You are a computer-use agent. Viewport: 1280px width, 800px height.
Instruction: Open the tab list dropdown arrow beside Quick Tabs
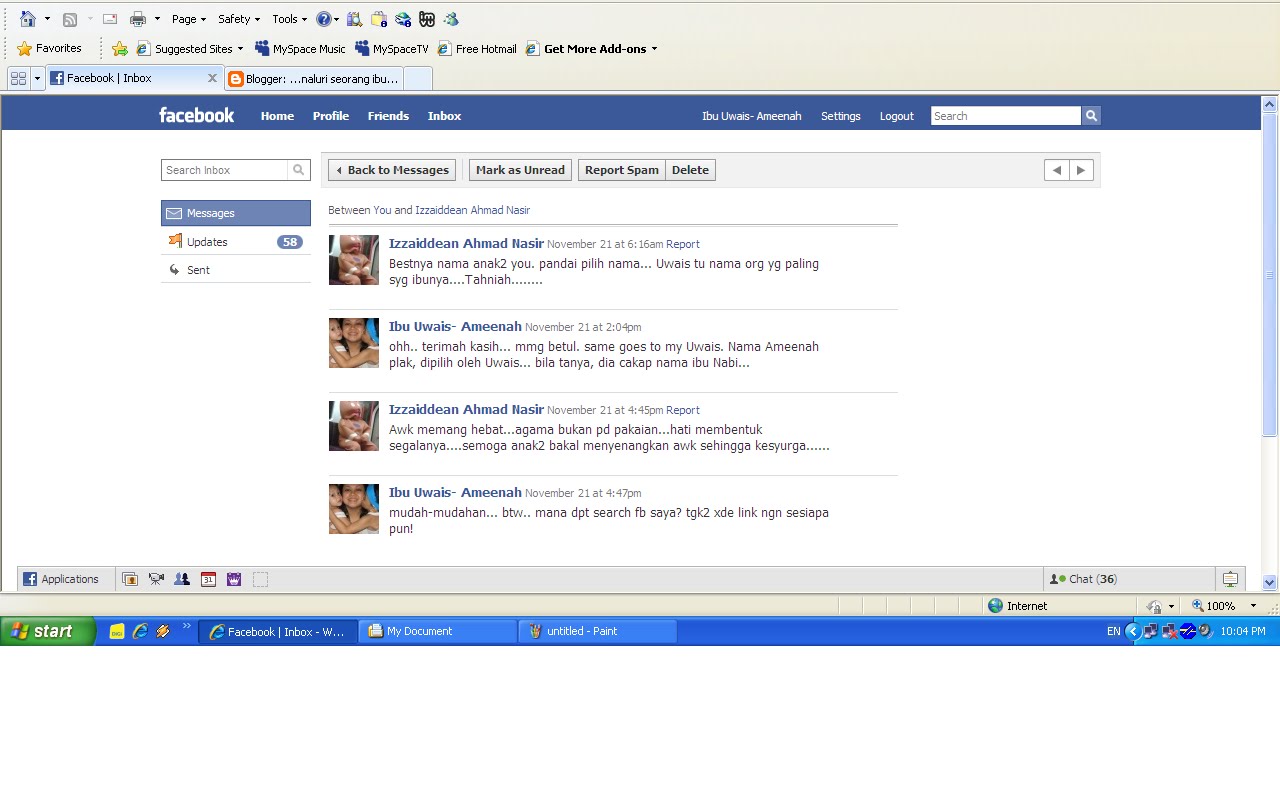click(37, 78)
